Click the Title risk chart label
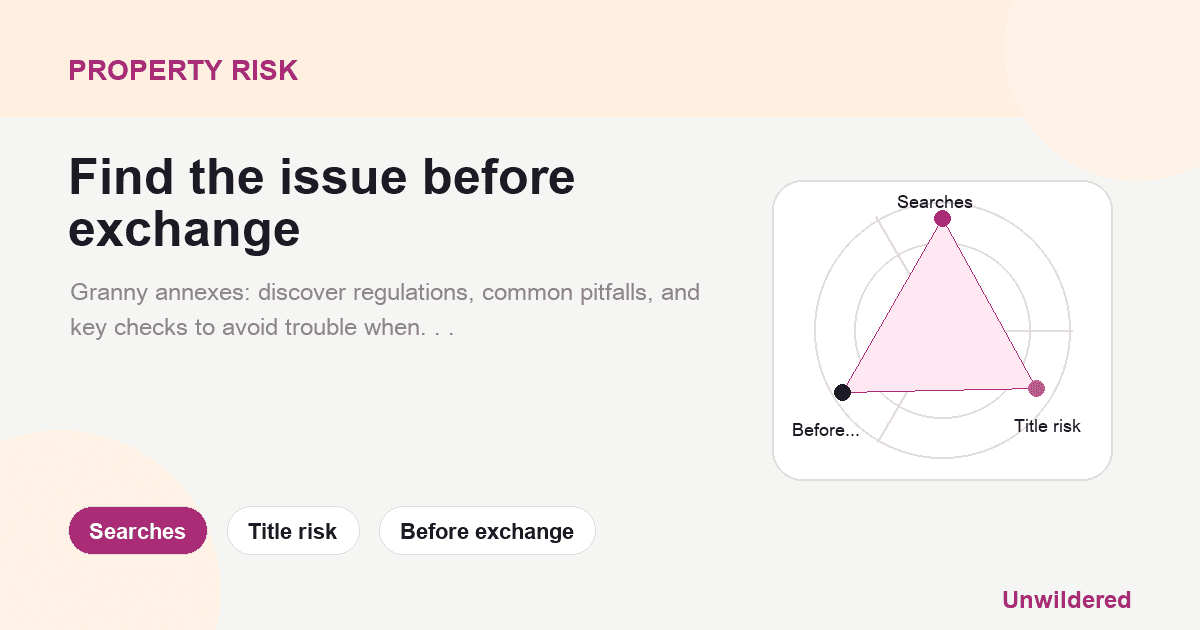The width and height of the screenshot is (1200, 630). pyautogui.click(x=1047, y=426)
